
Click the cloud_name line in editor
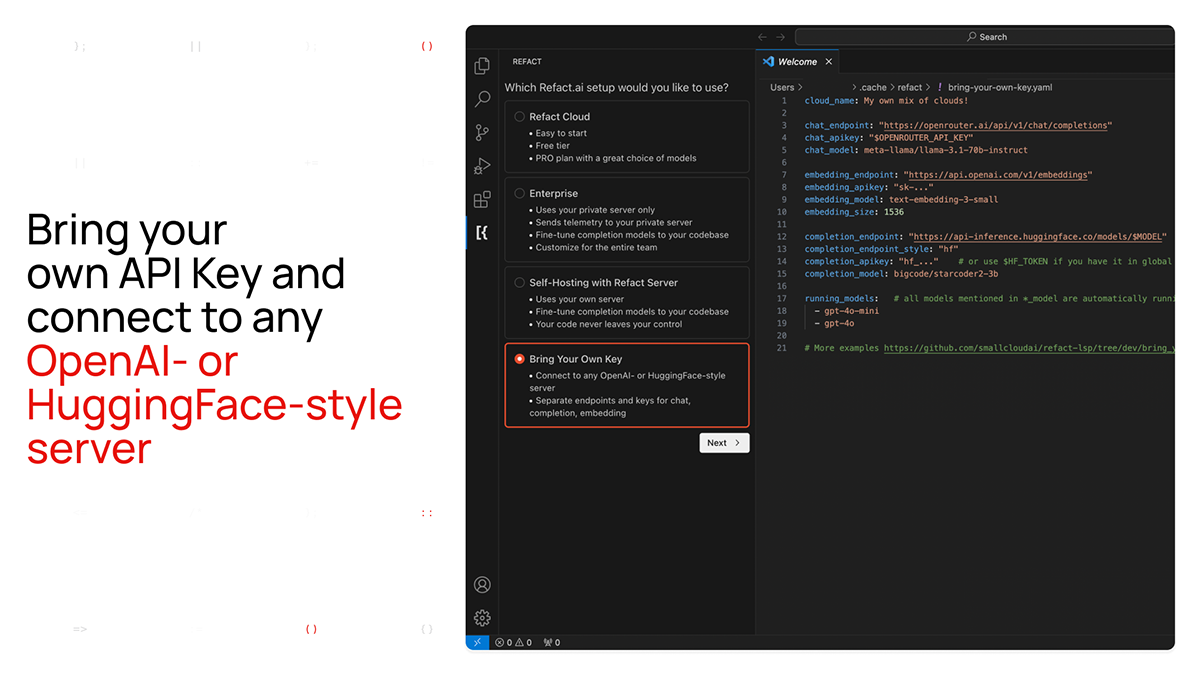tap(886, 101)
